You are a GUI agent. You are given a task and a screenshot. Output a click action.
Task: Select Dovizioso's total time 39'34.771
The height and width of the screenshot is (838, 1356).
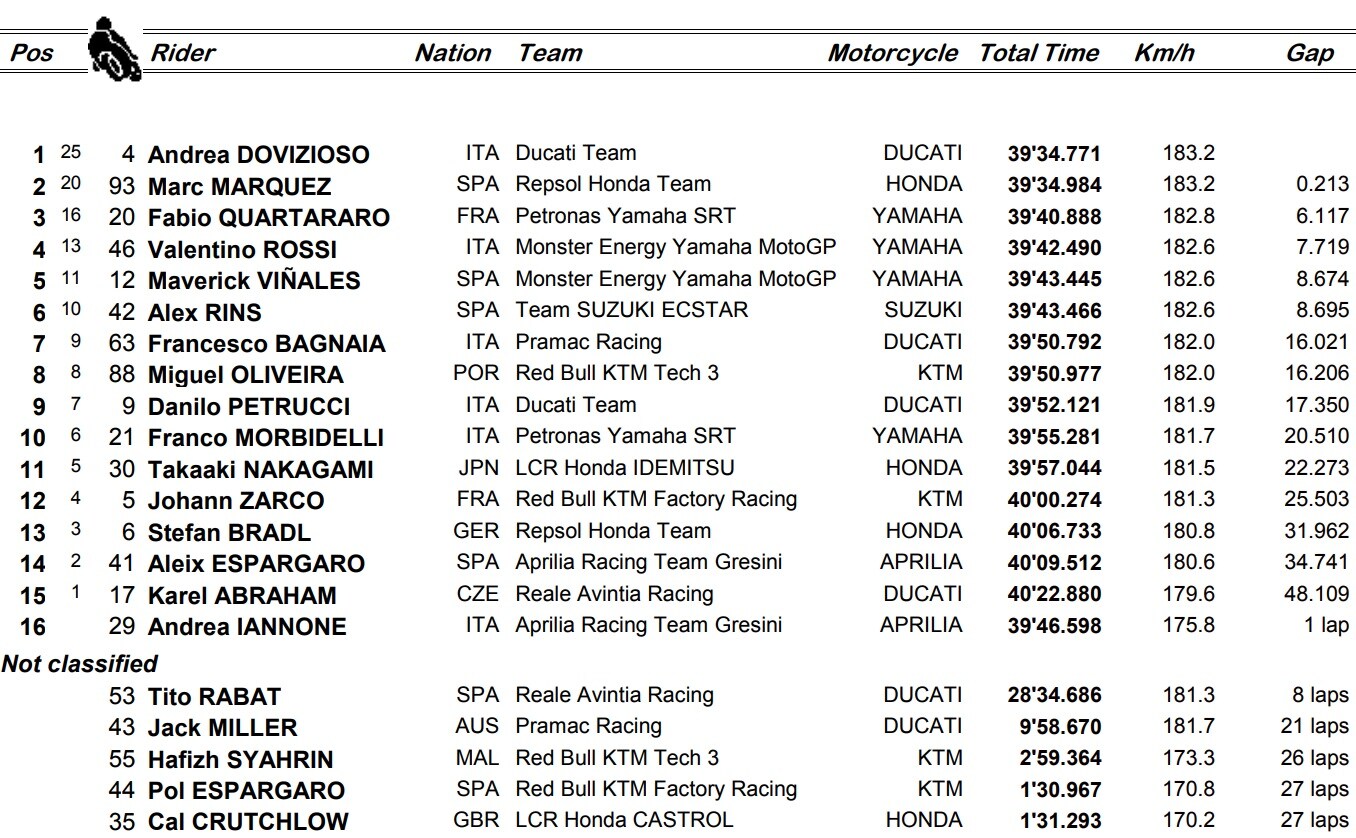1054,154
